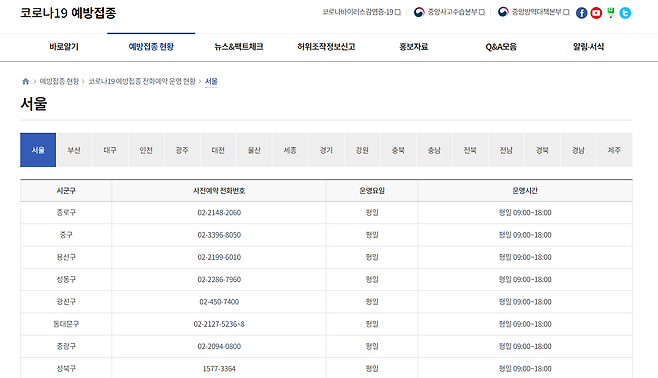
Task: Click the 코로나19 예방접종 전화예약 운영 현황 breadcrumb
Action: click(142, 81)
